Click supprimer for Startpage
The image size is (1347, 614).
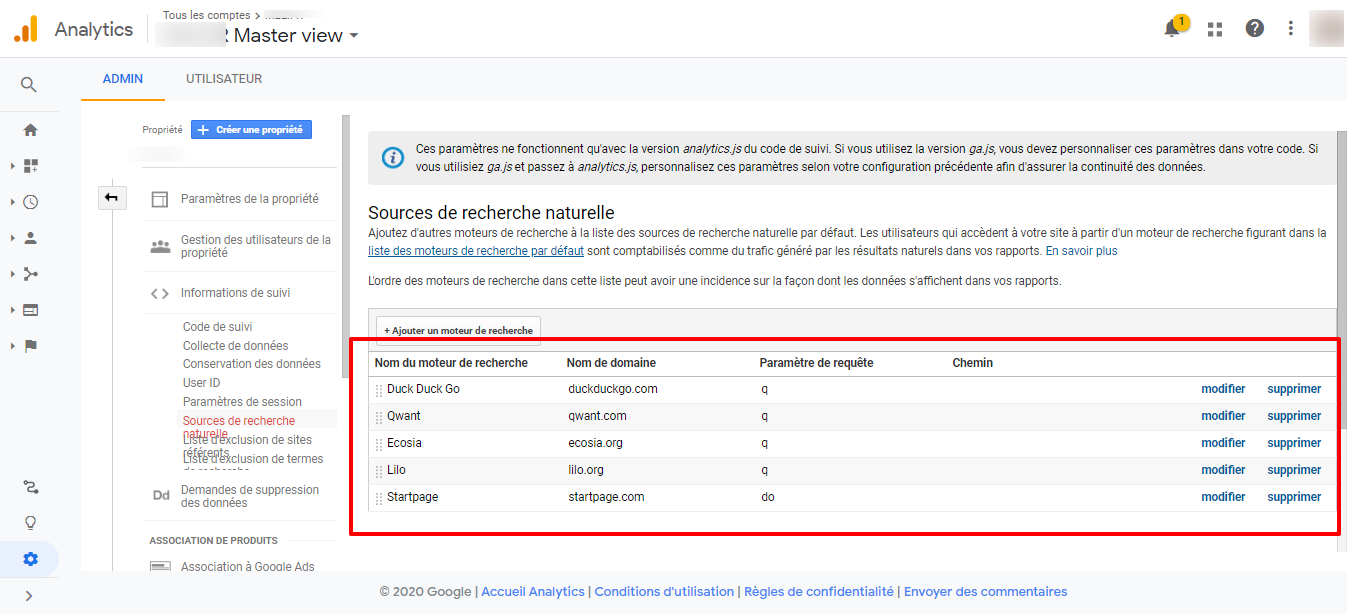tap(1294, 497)
